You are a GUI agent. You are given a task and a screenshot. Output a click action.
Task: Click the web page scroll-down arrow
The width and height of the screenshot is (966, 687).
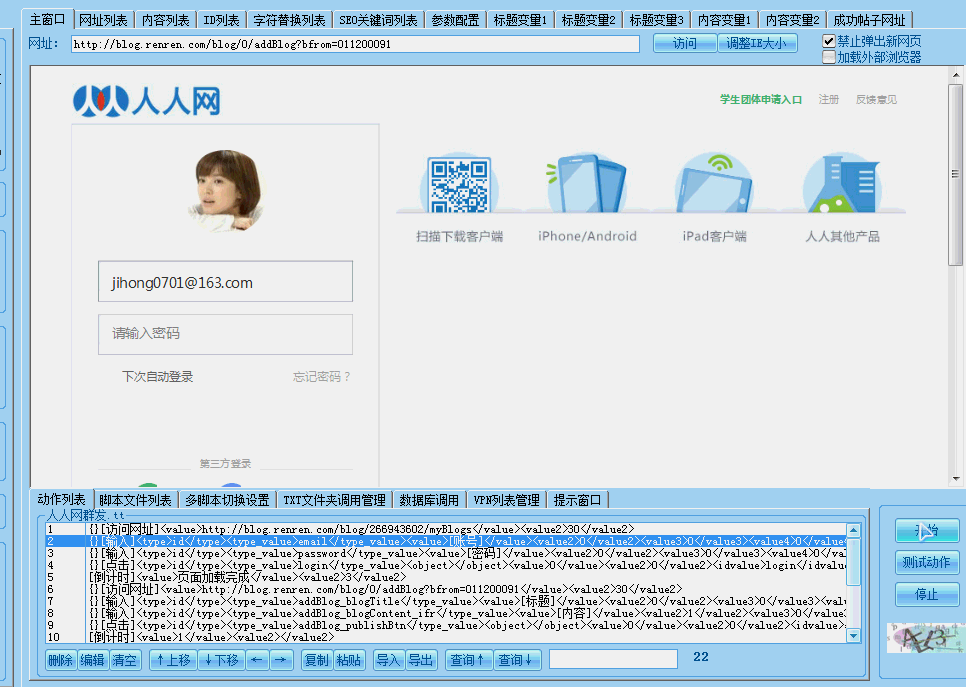point(956,479)
